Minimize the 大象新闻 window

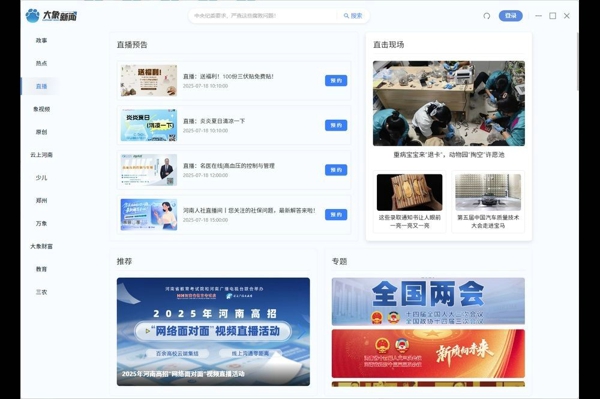tap(538, 16)
